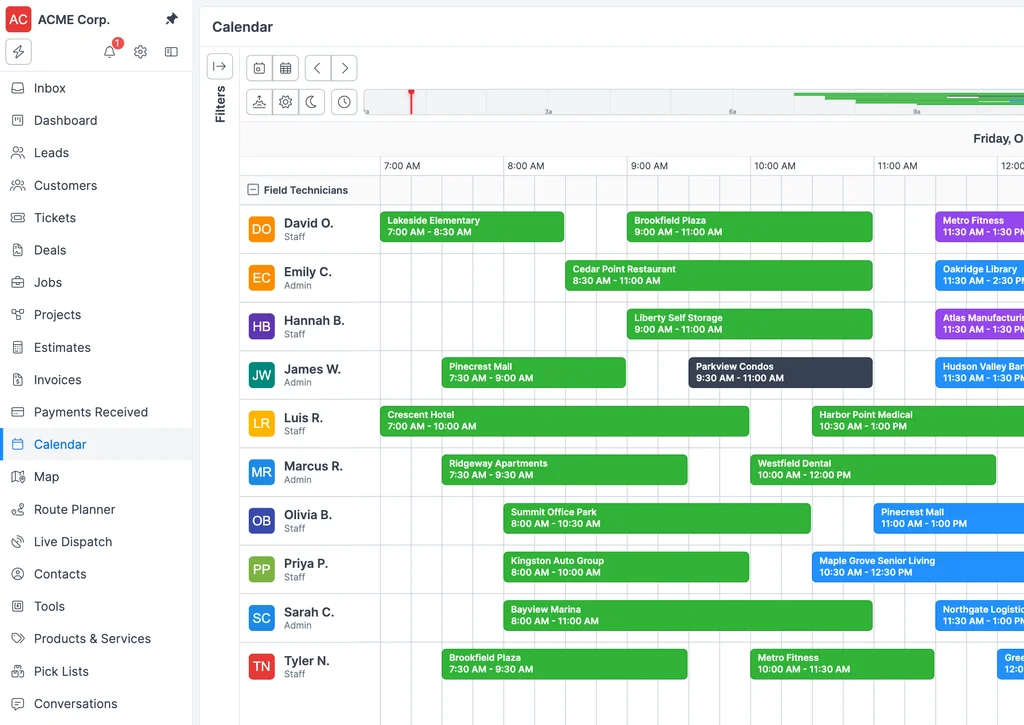Select the sunrise time range icon
Viewport: 1024px width, 725px height.
[x=259, y=102]
